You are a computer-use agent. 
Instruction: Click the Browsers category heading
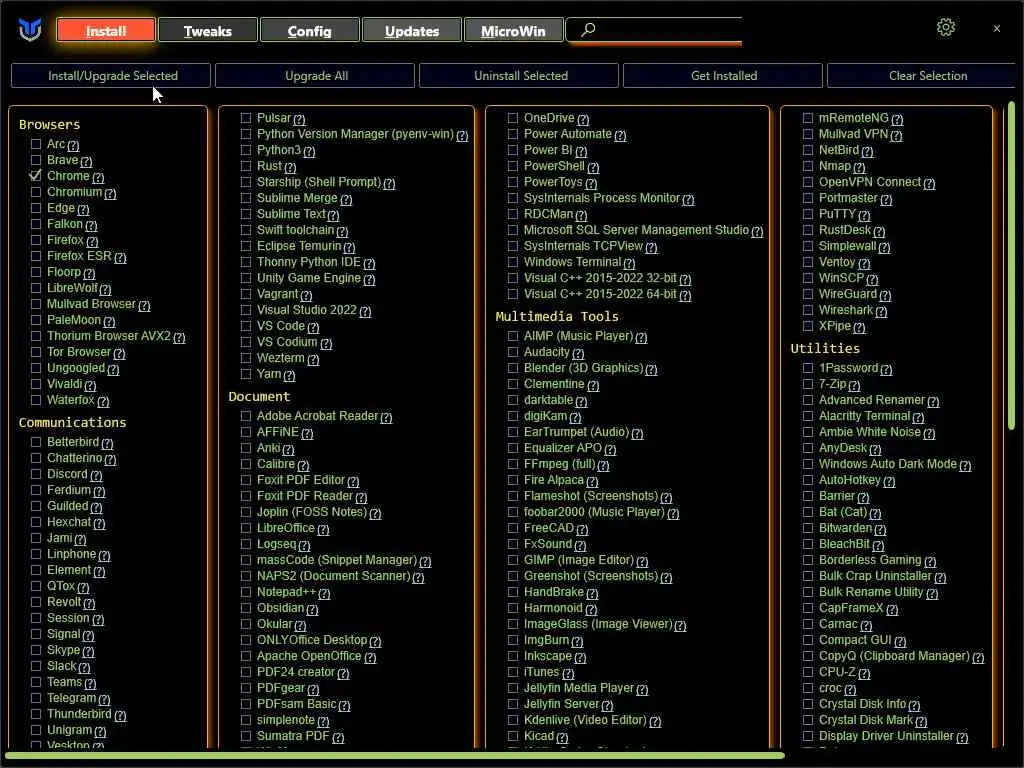(x=50, y=124)
